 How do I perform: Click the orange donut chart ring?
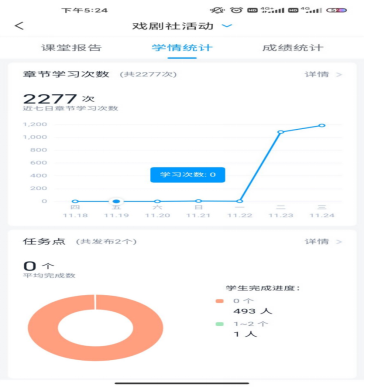(x=43, y=328)
